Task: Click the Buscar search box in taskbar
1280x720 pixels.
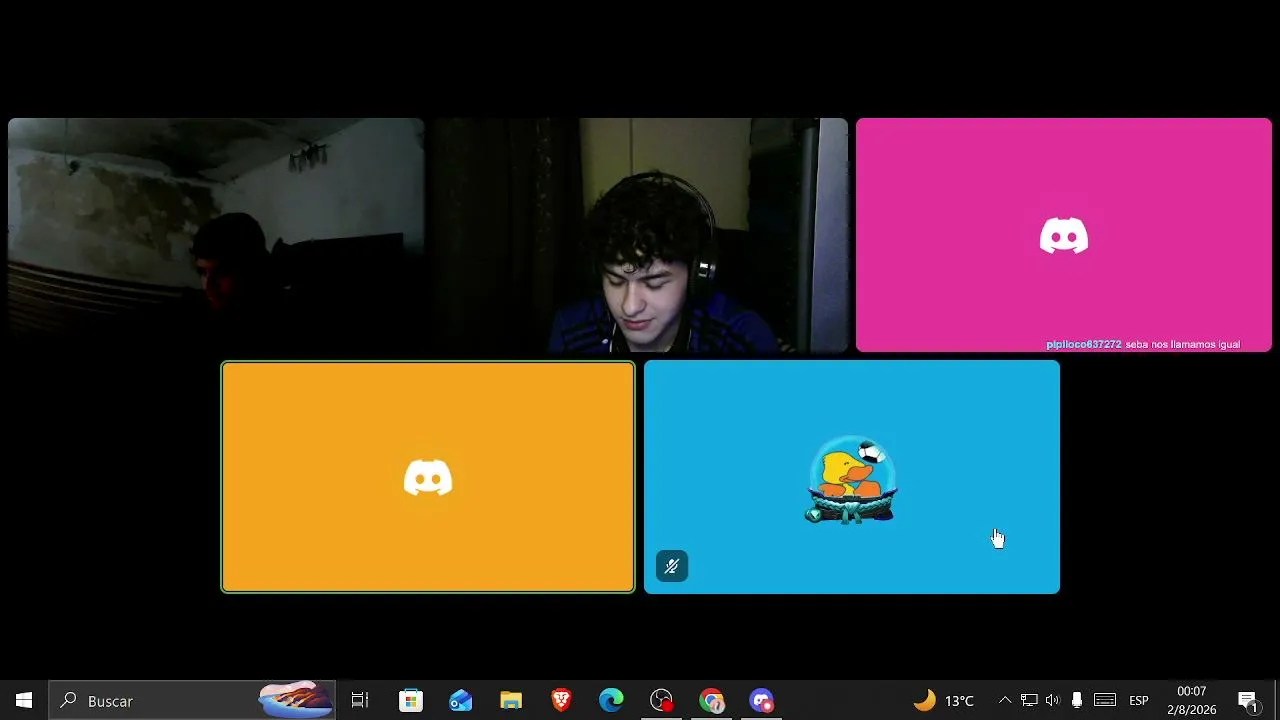Action: pos(193,701)
